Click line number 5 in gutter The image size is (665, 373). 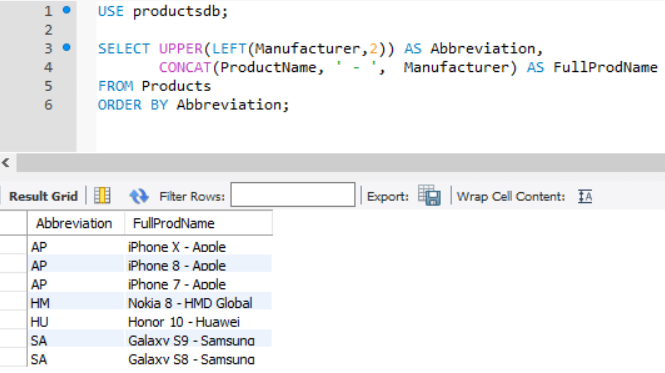coord(48,86)
